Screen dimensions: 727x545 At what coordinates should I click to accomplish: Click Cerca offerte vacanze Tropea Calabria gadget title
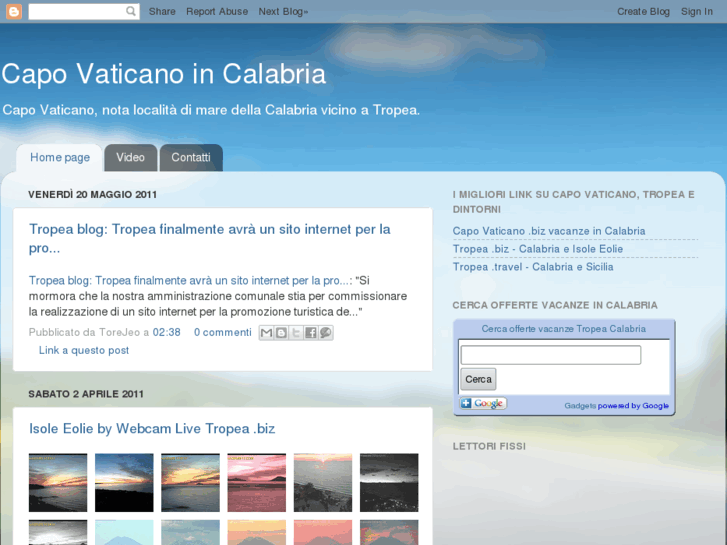563,329
